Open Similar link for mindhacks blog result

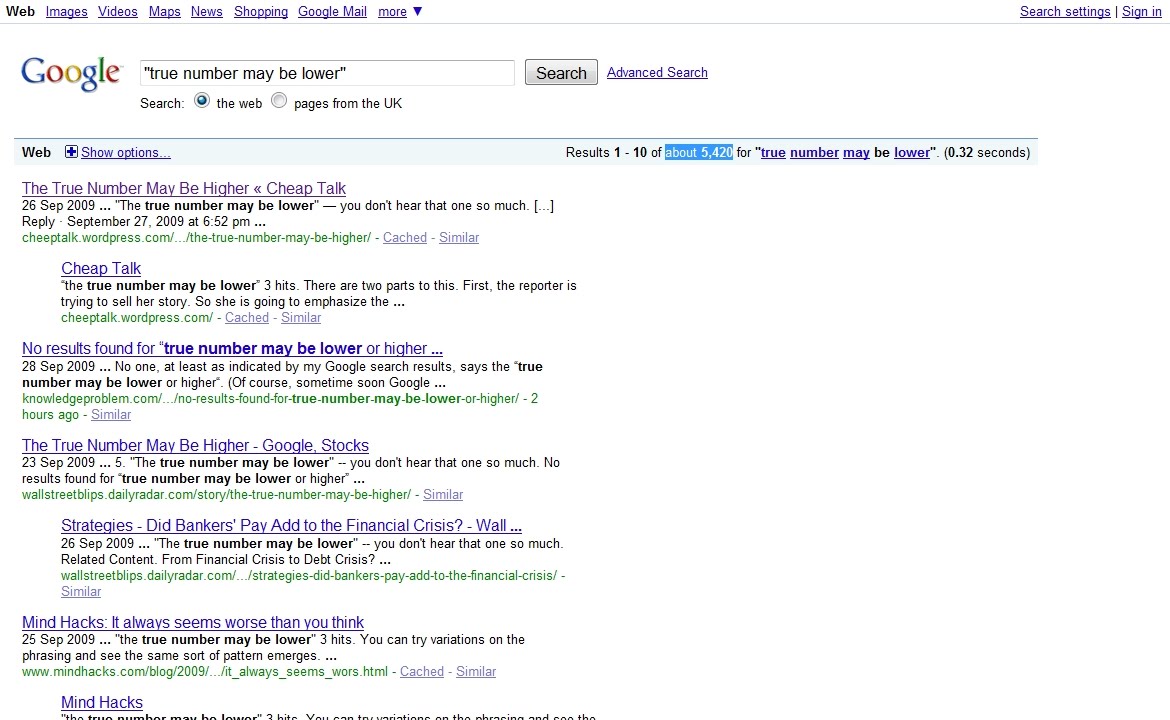click(476, 672)
